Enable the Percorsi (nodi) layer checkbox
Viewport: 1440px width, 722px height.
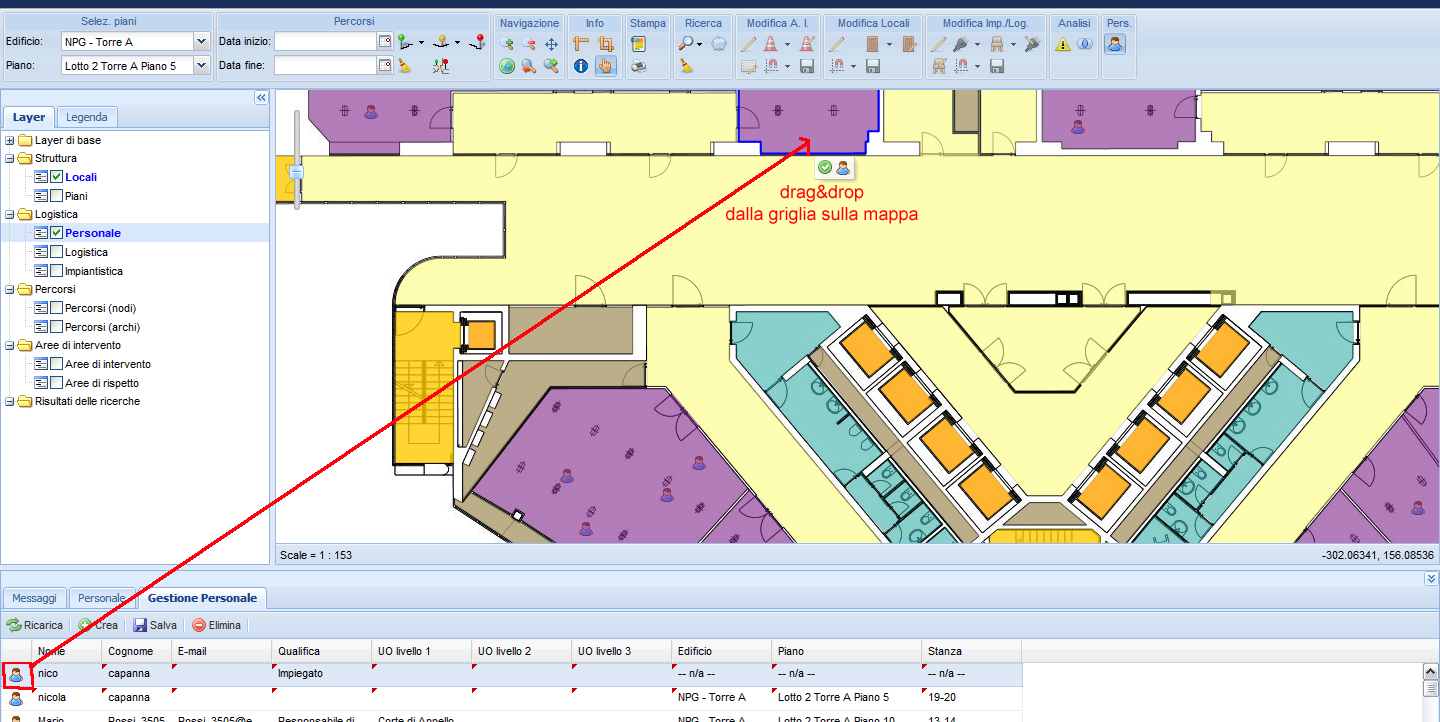click(x=57, y=308)
